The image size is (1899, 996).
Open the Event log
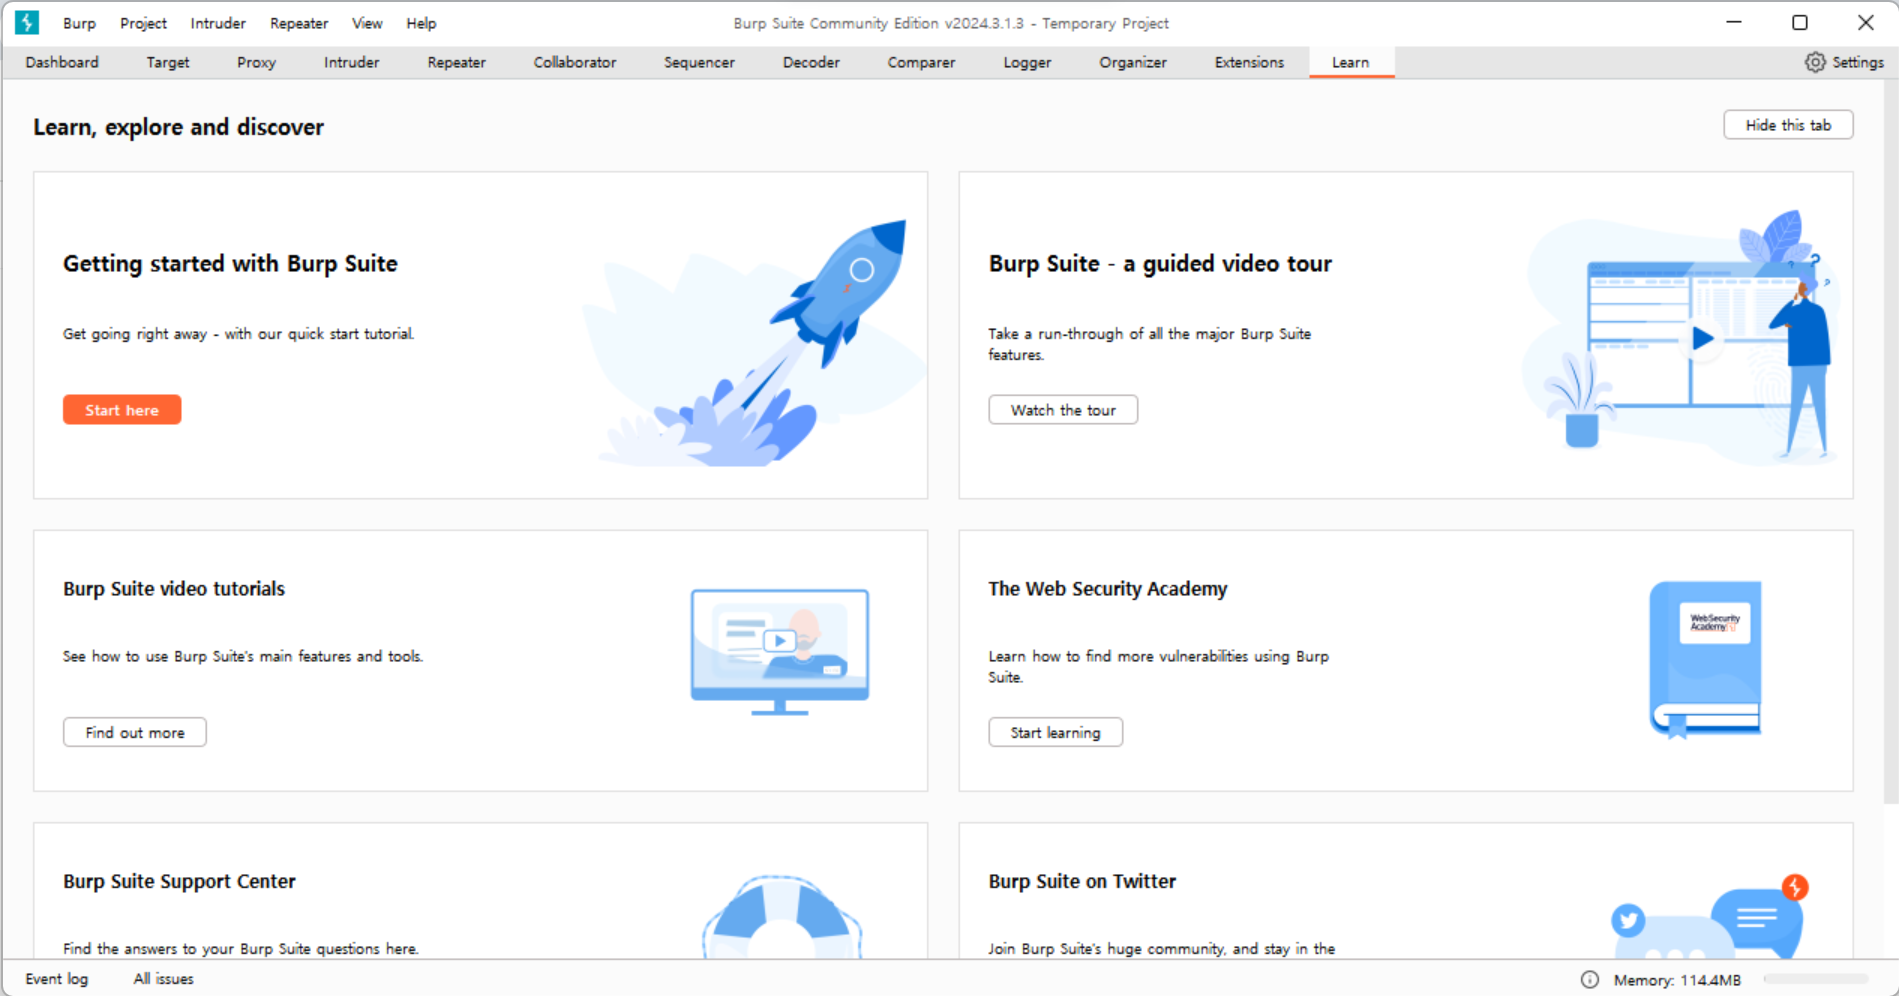(x=57, y=979)
